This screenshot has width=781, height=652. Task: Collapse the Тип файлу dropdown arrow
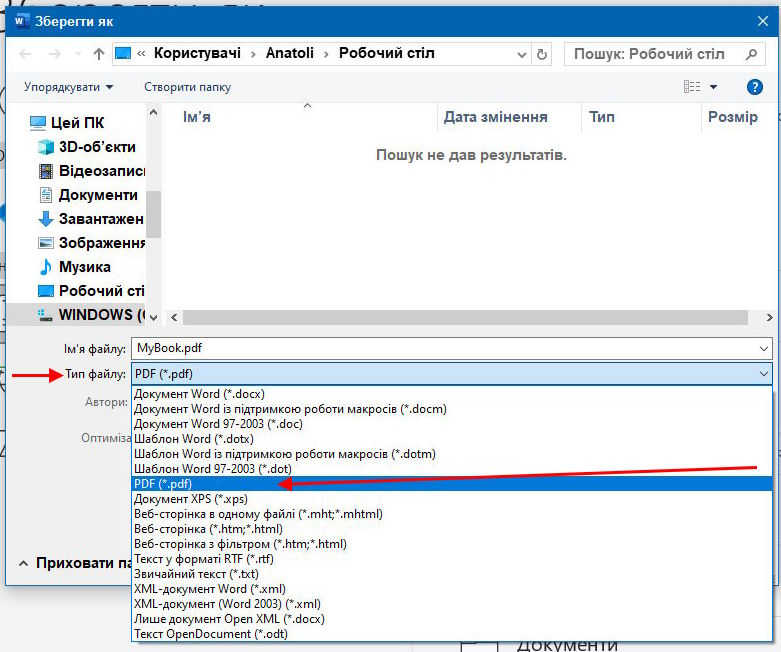tap(764, 374)
